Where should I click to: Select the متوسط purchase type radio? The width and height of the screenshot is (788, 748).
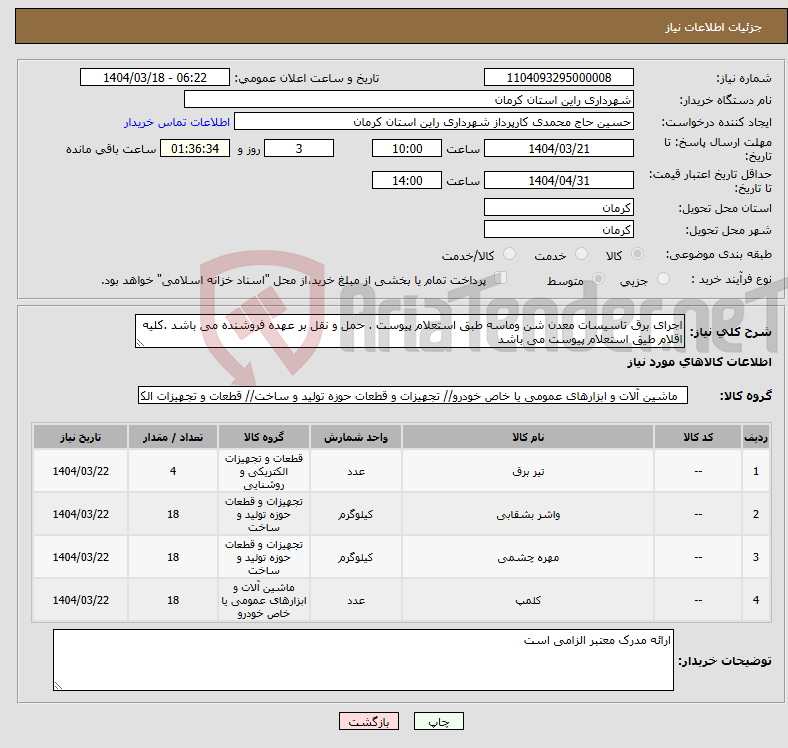598,278
